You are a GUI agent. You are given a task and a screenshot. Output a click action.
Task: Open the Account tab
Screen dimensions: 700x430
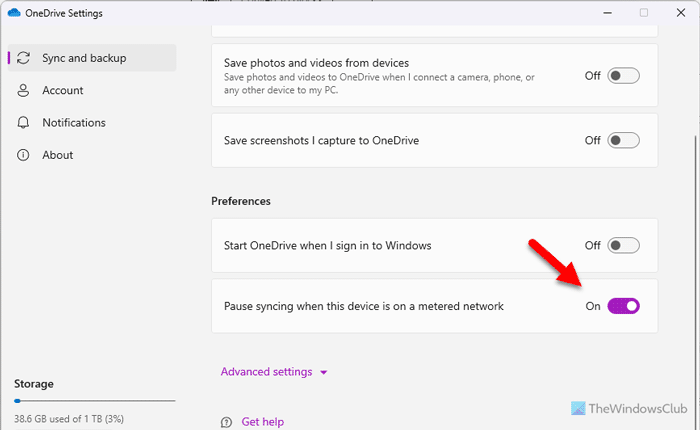tap(62, 91)
